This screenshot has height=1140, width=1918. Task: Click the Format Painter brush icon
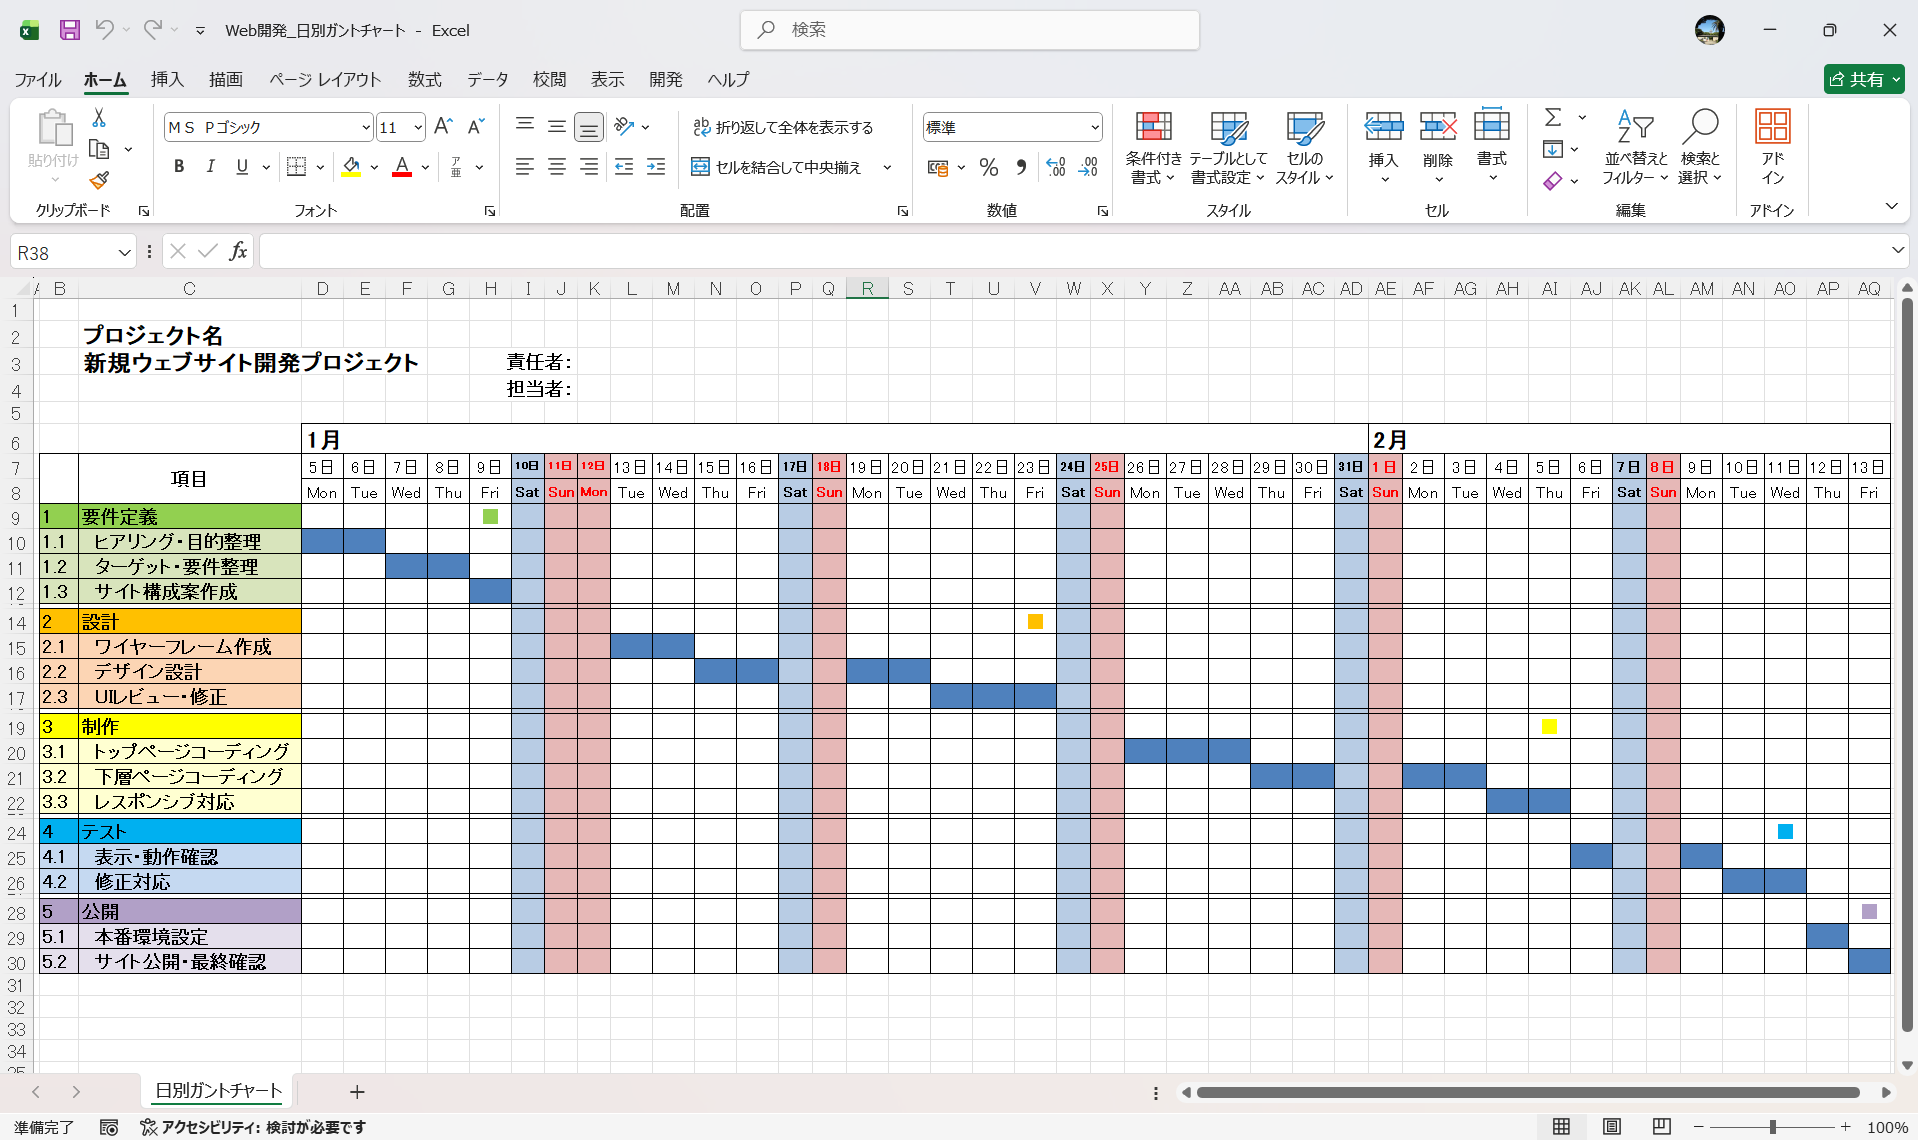pos(99,181)
